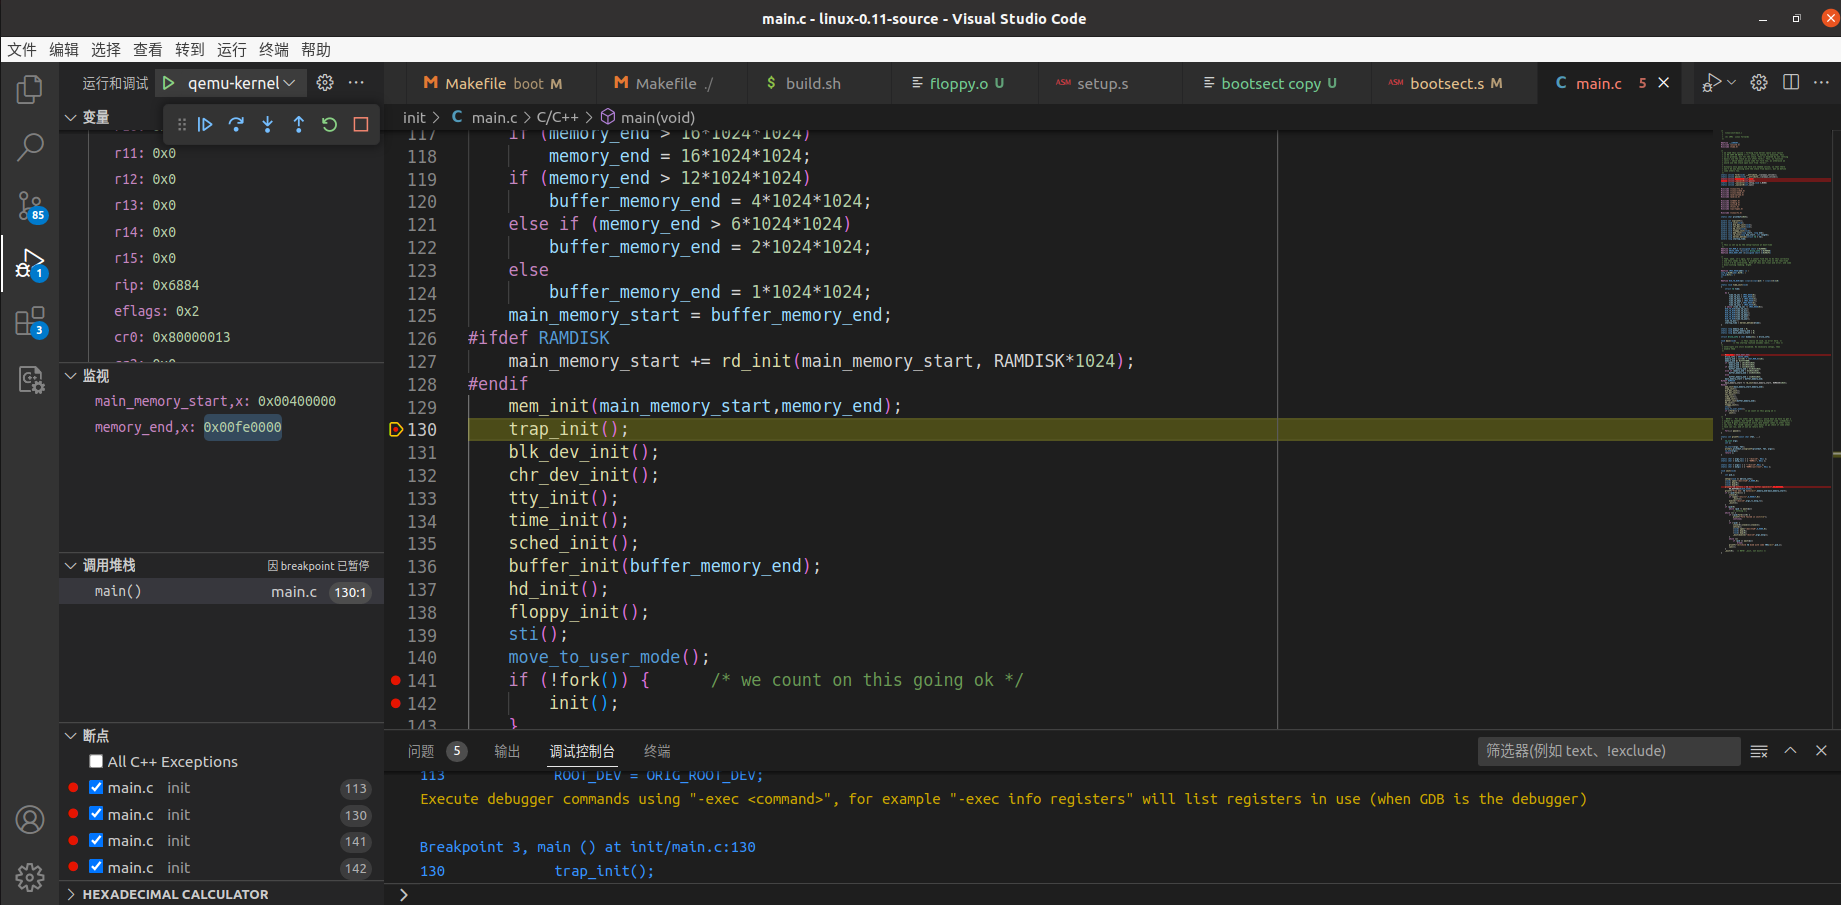
Task: Open Source Control view with 85 badge
Action: click(30, 207)
